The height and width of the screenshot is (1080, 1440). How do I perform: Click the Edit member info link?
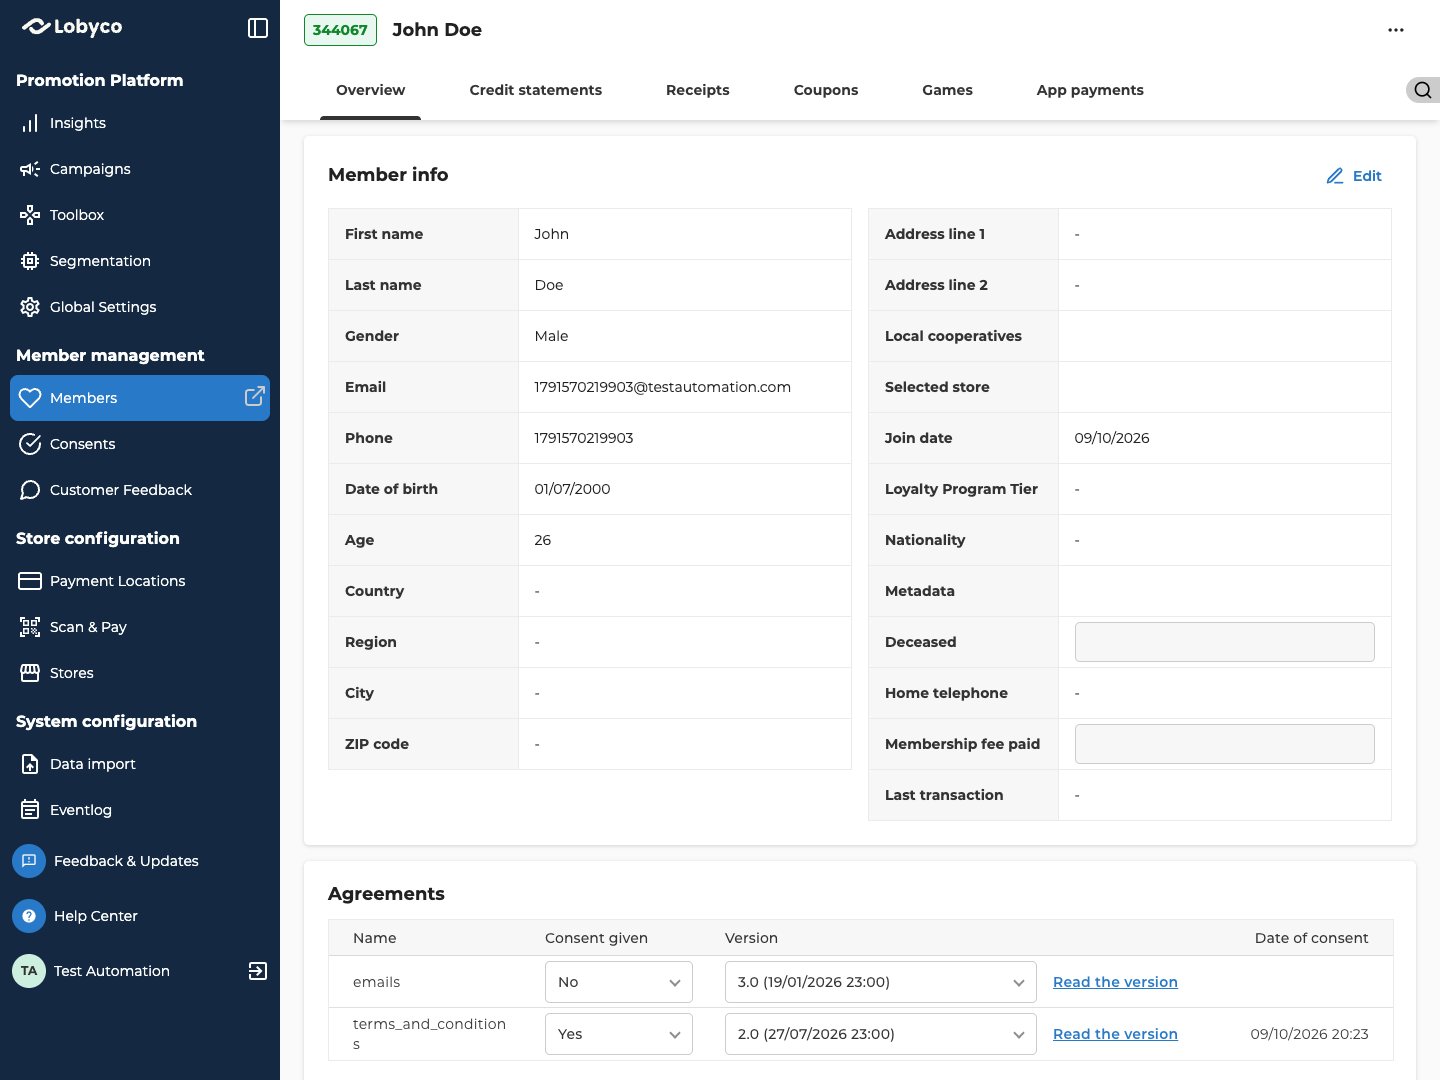[1354, 176]
